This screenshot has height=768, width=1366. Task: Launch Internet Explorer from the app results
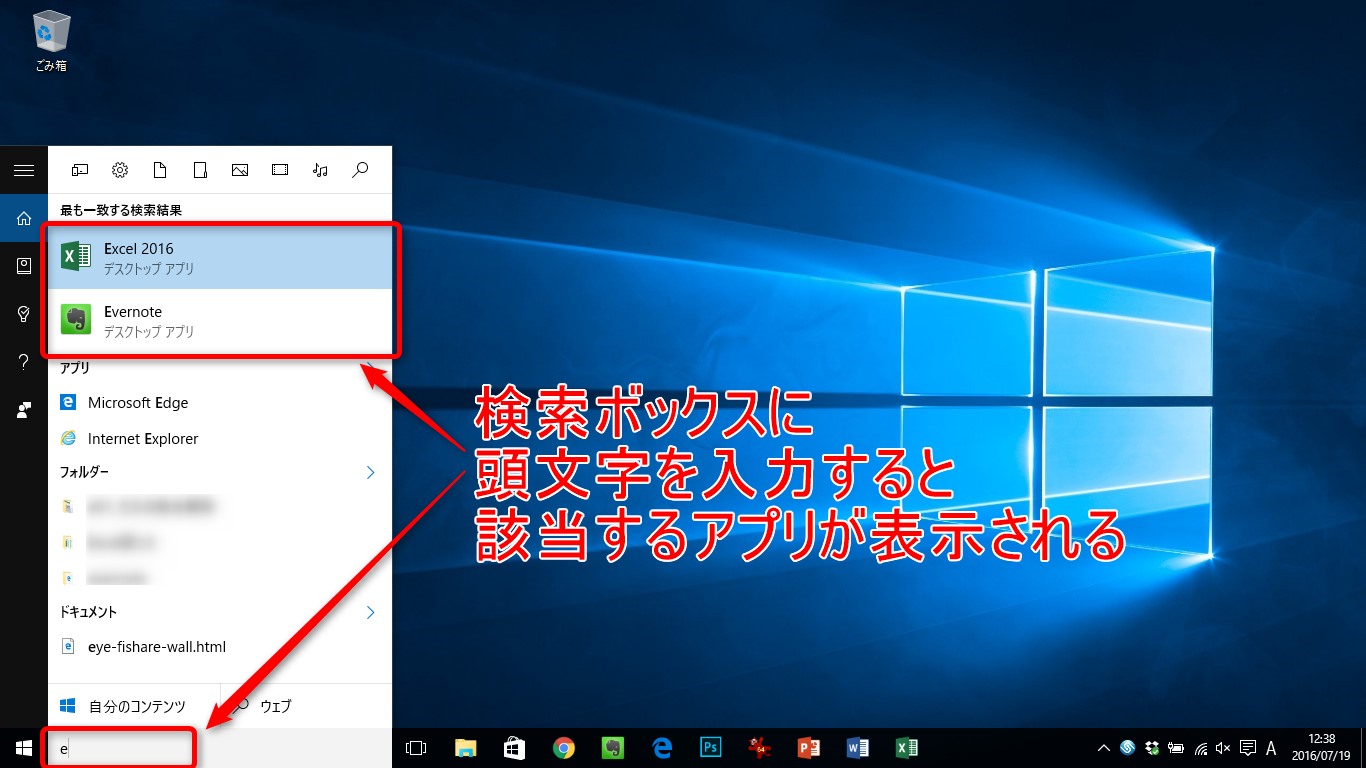point(220,439)
